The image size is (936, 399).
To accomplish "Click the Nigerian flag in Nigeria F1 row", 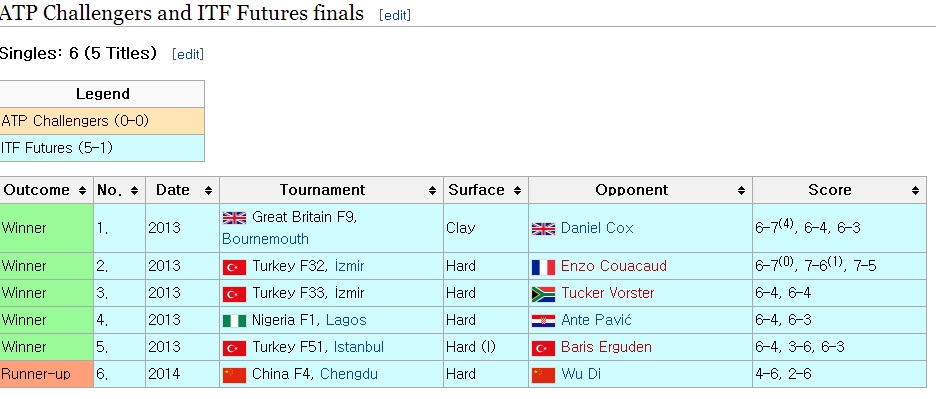I will [x=235, y=321].
